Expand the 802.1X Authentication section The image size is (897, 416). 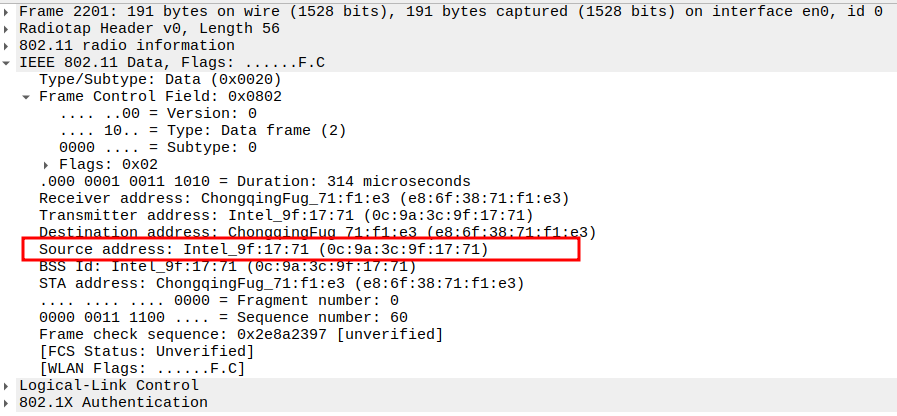[x=8, y=402]
